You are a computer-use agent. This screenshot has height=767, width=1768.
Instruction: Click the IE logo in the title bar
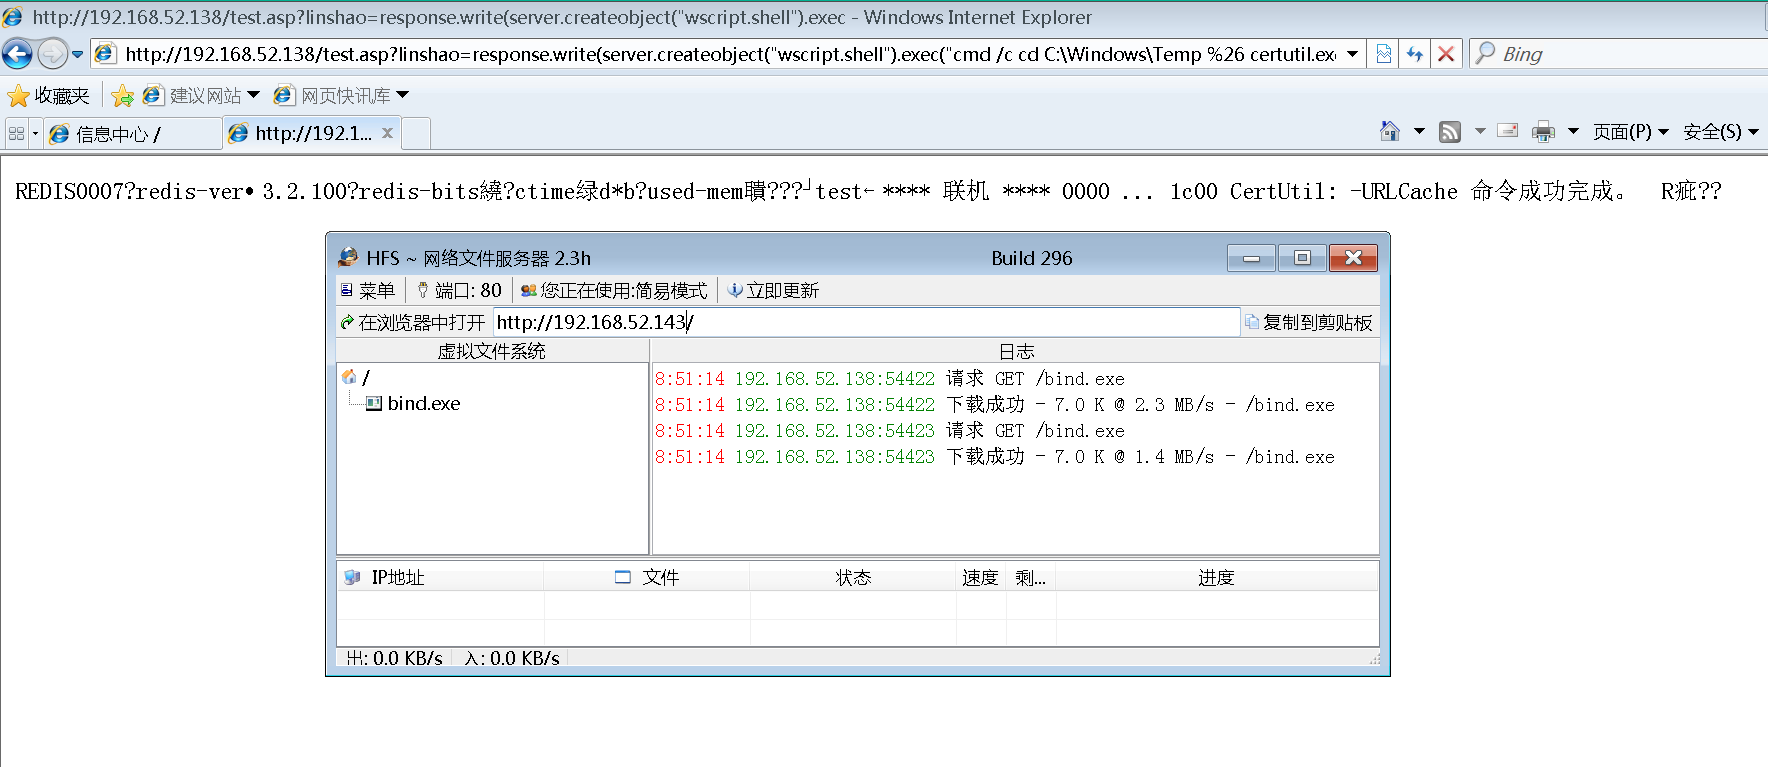point(13,17)
